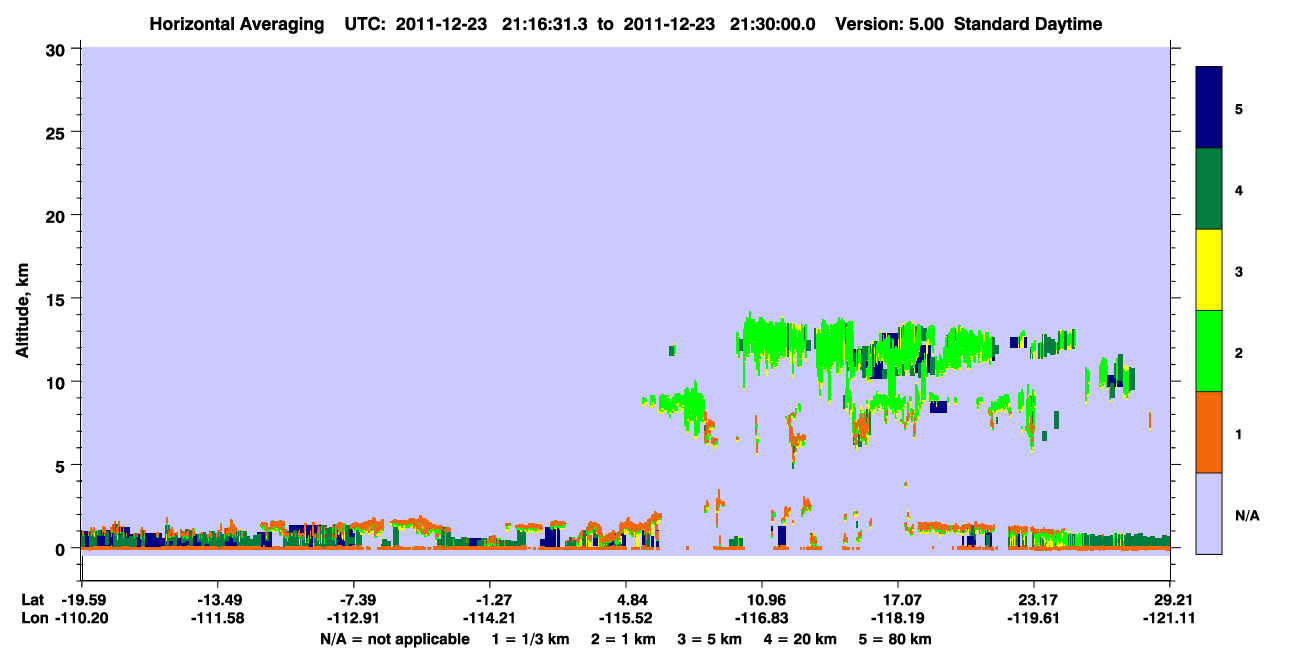
Task: Click the dark blue colorbar segment labeled 5
Action: [1209, 108]
